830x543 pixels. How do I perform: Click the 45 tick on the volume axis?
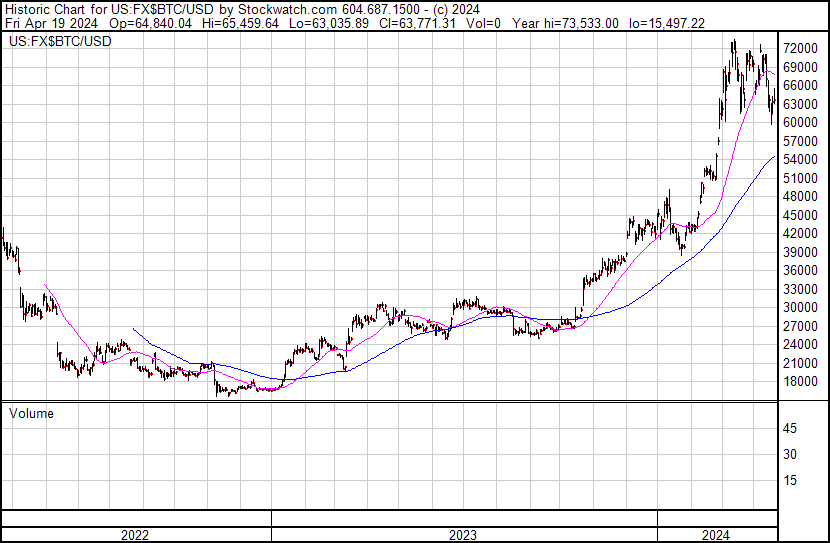tap(790, 429)
